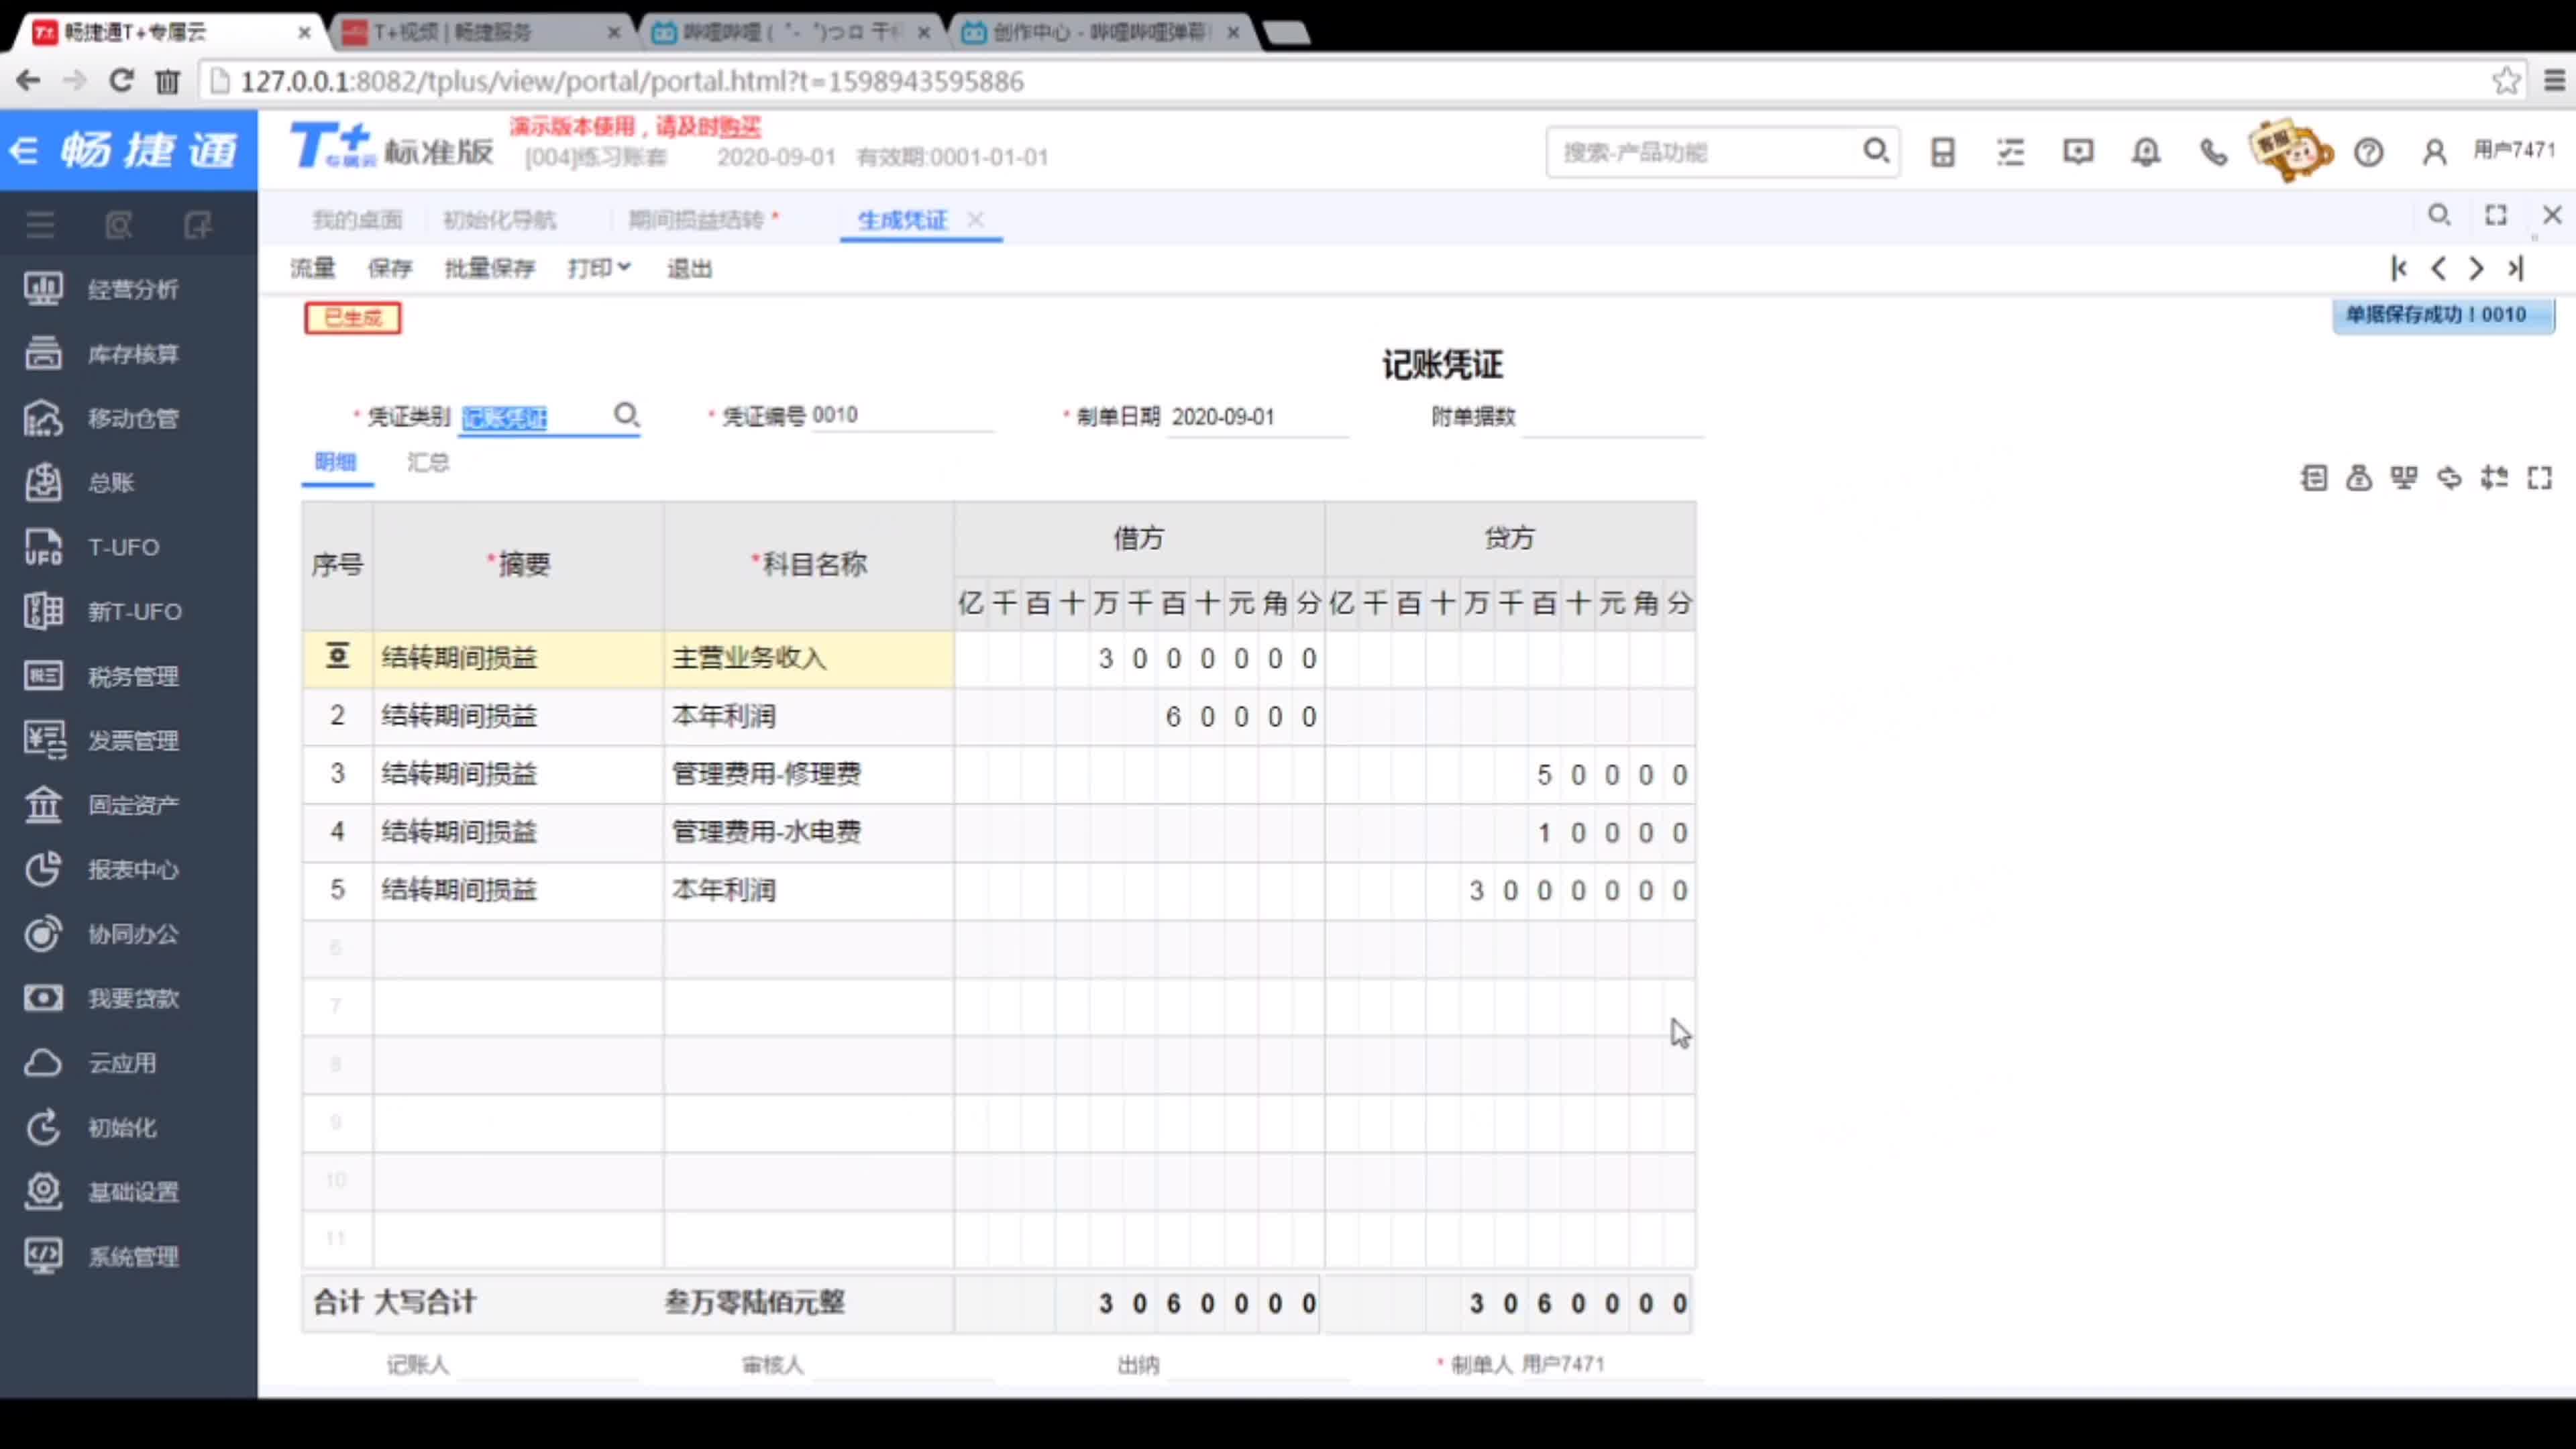Go to the previous voucher
This screenshot has height=1449, width=2576.
[2438, 268]
